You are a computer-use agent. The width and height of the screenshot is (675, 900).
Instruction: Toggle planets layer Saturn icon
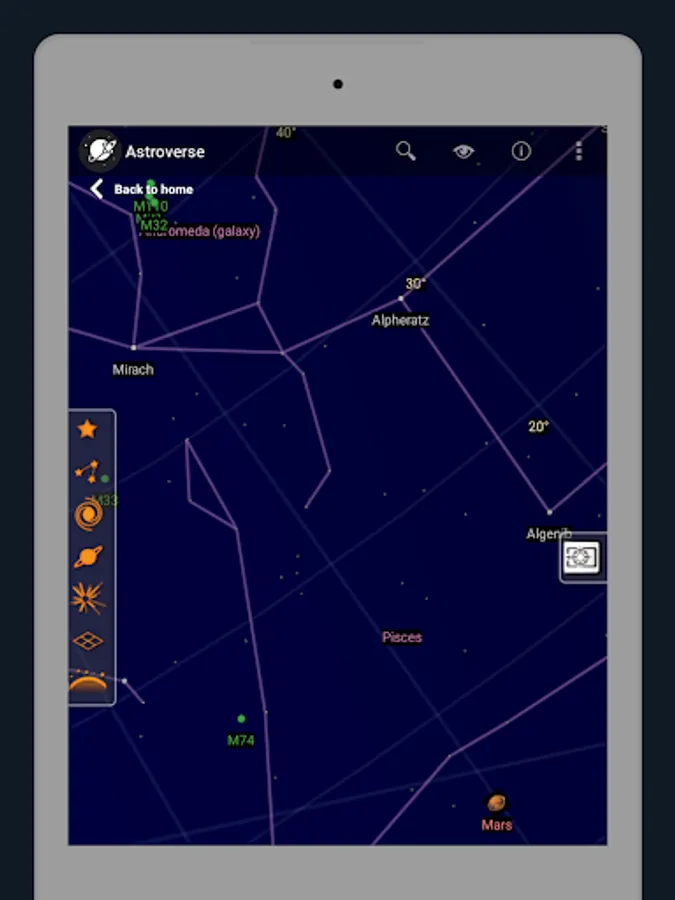88,557
